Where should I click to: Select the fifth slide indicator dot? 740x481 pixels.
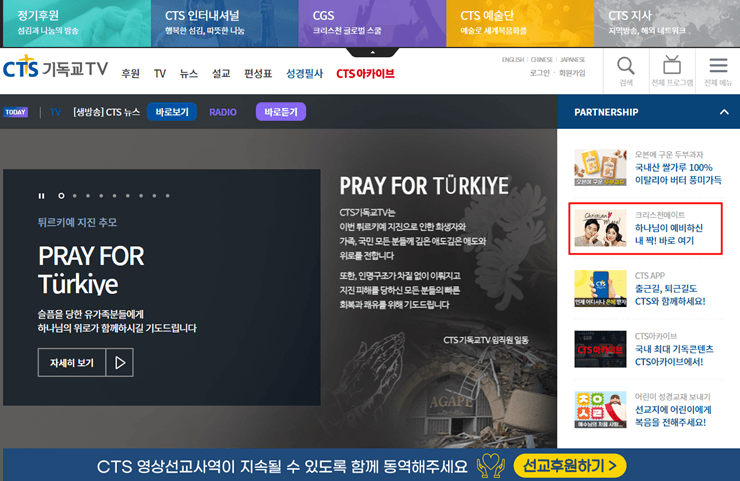click(114, 196)
